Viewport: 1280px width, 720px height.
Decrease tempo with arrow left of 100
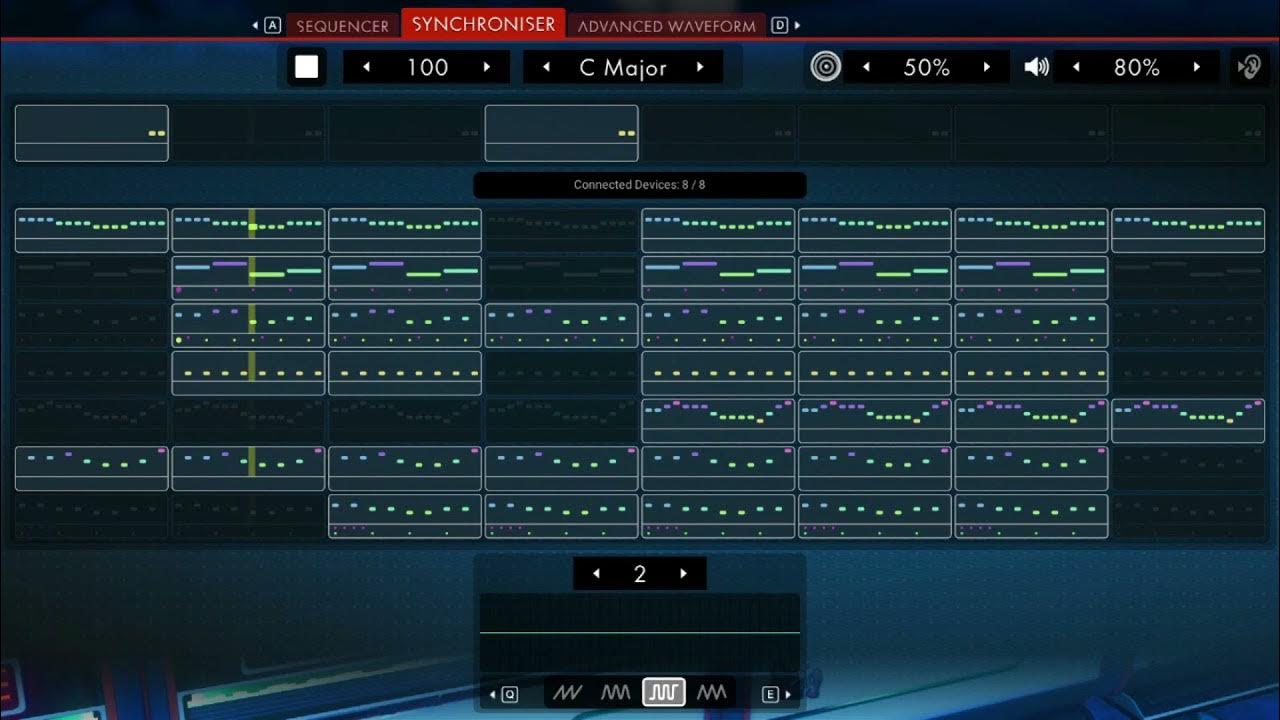coord(367,67)
